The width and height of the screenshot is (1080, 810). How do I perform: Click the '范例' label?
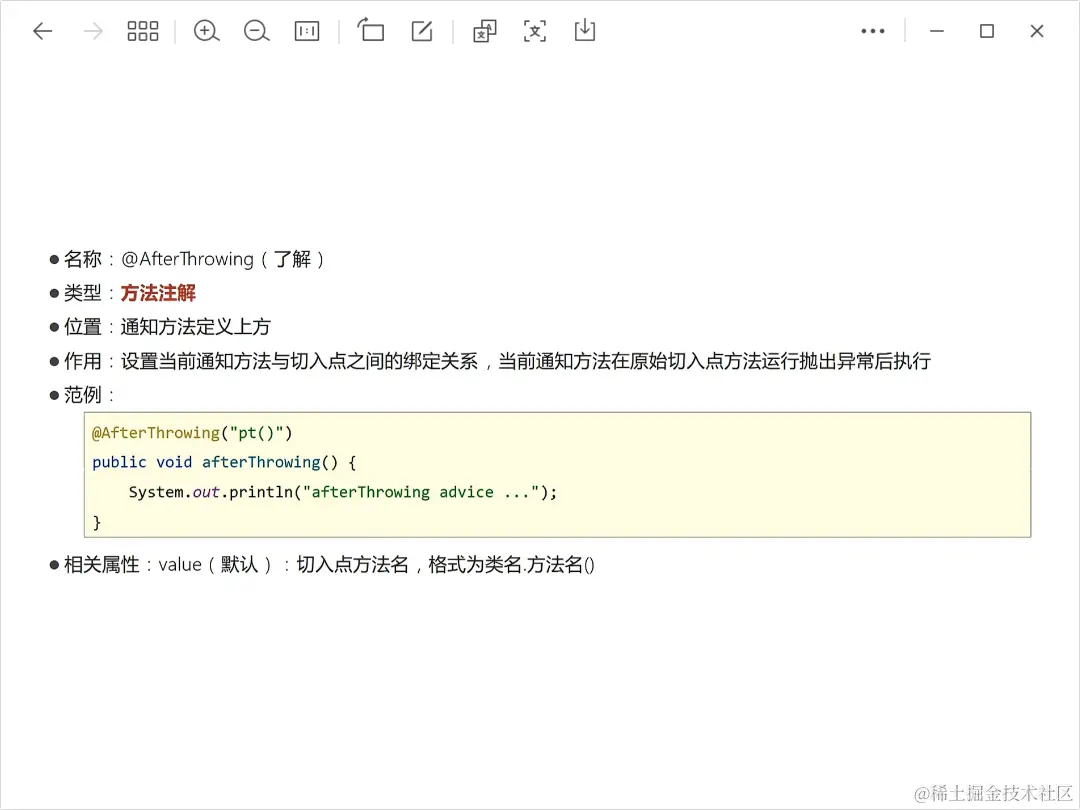[83, 395]
